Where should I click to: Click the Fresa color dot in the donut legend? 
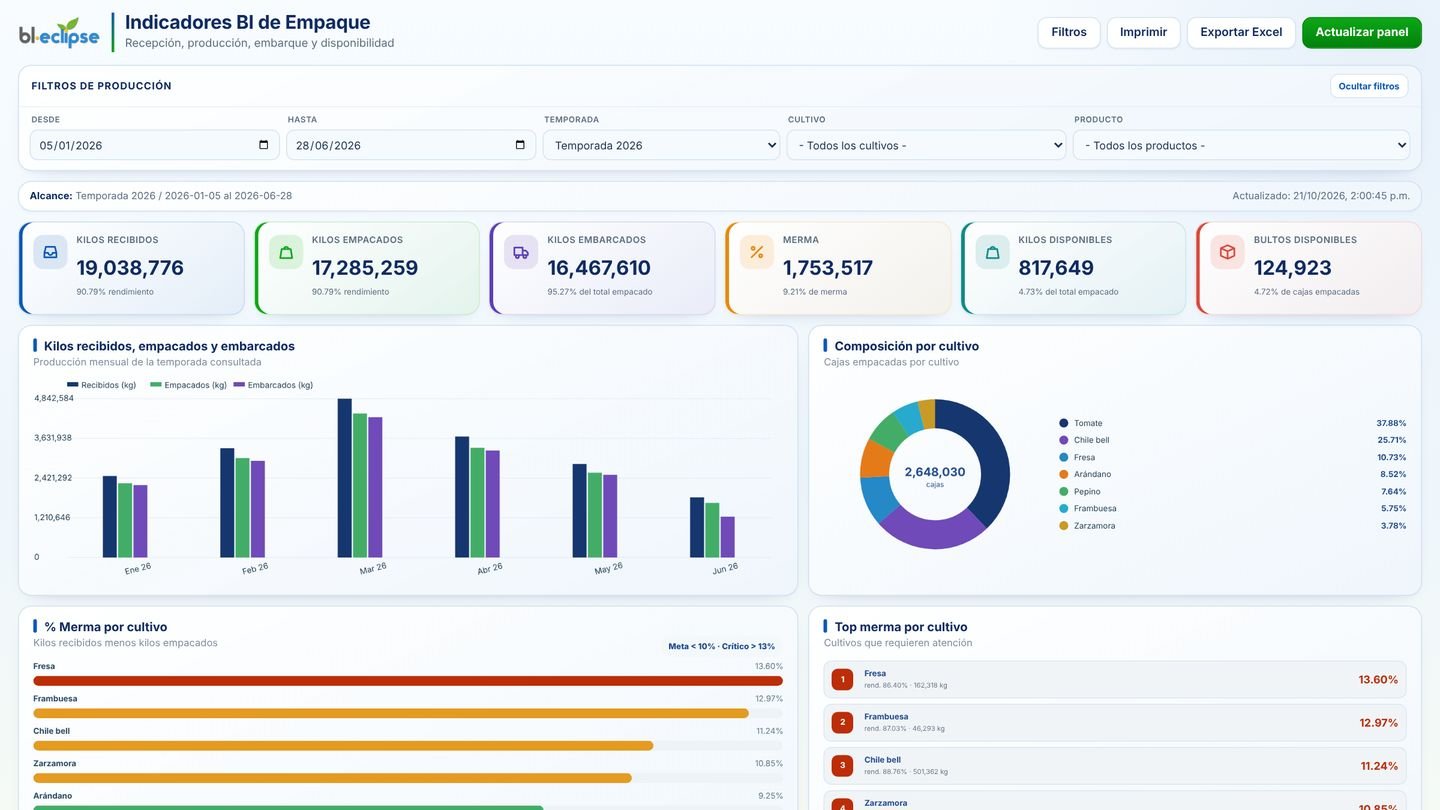[x=1064, y=457]
